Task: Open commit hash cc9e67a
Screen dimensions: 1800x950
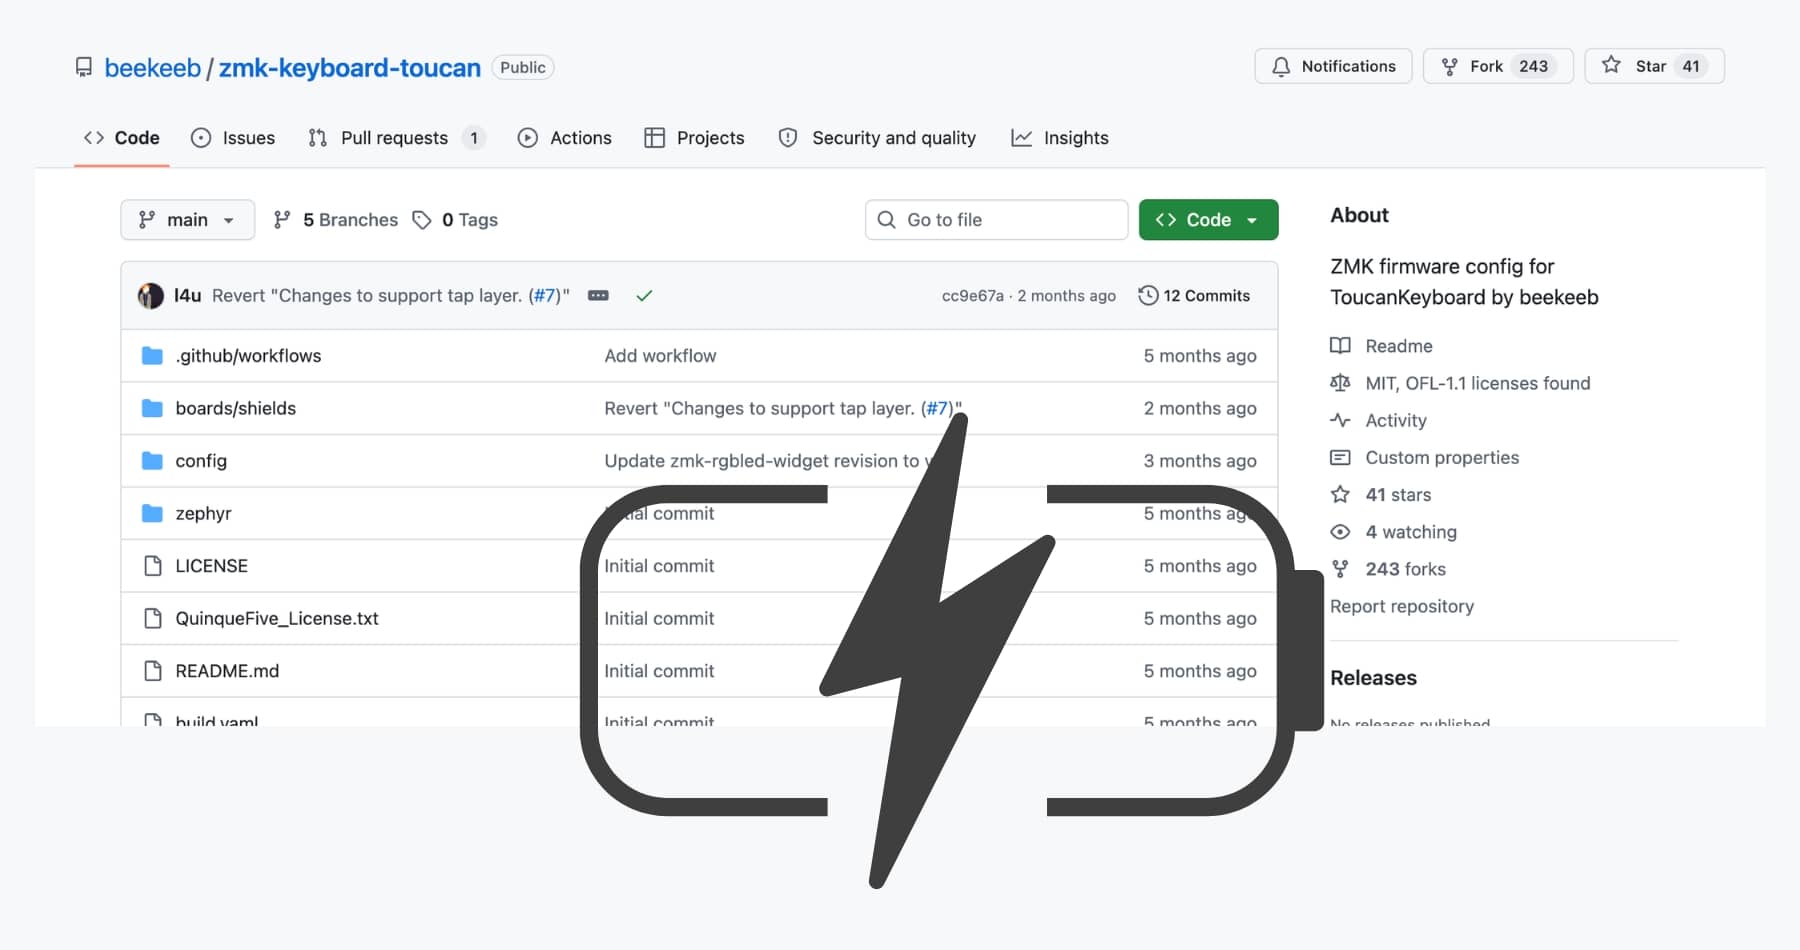Action: click(972, 296)
